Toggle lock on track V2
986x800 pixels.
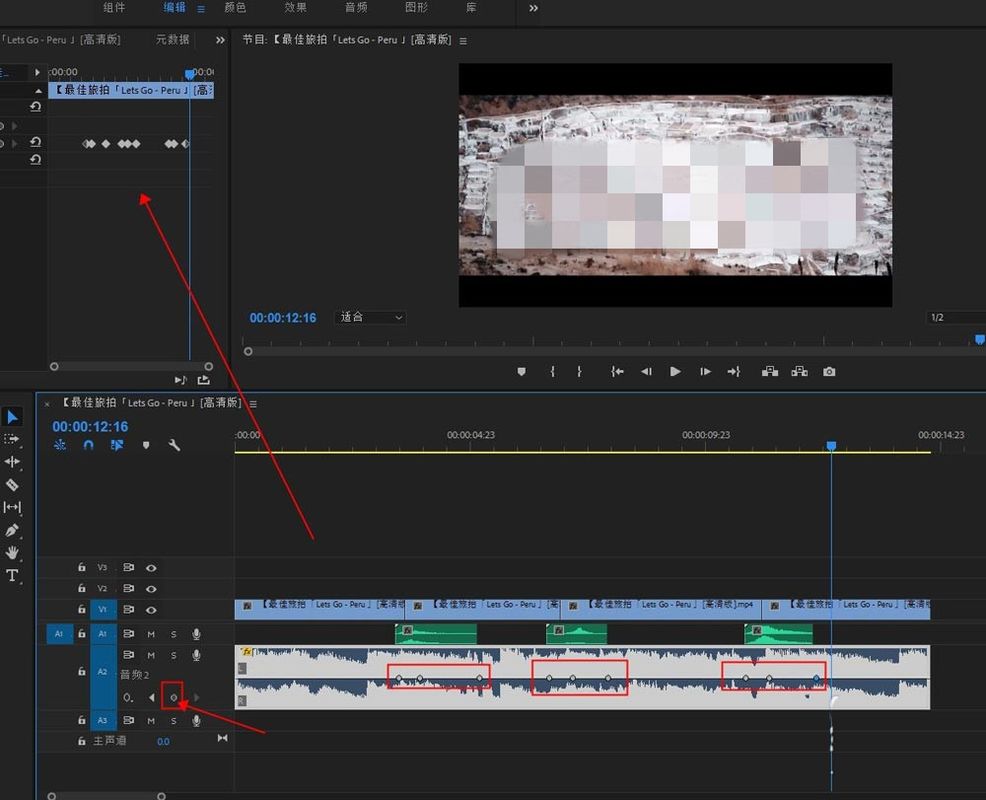coord(82,589)
